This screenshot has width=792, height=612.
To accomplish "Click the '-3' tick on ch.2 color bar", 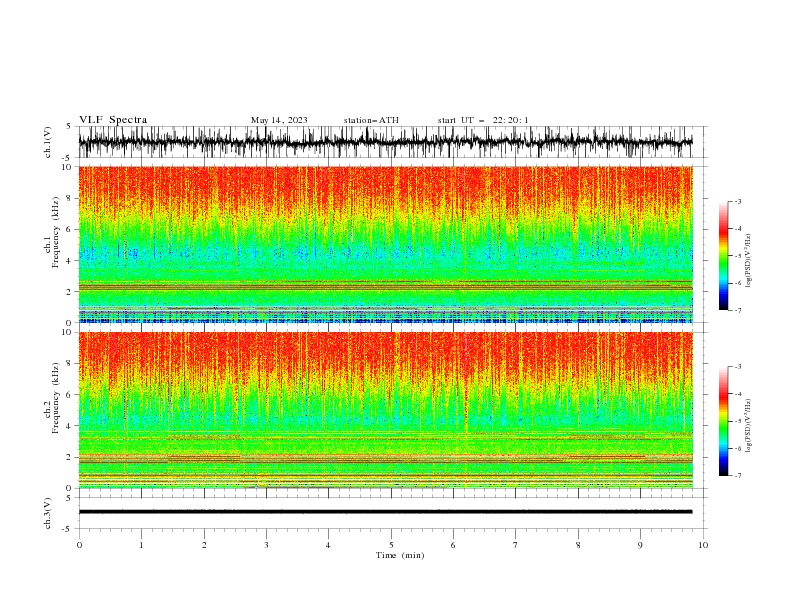I will (x=737, y=367).
